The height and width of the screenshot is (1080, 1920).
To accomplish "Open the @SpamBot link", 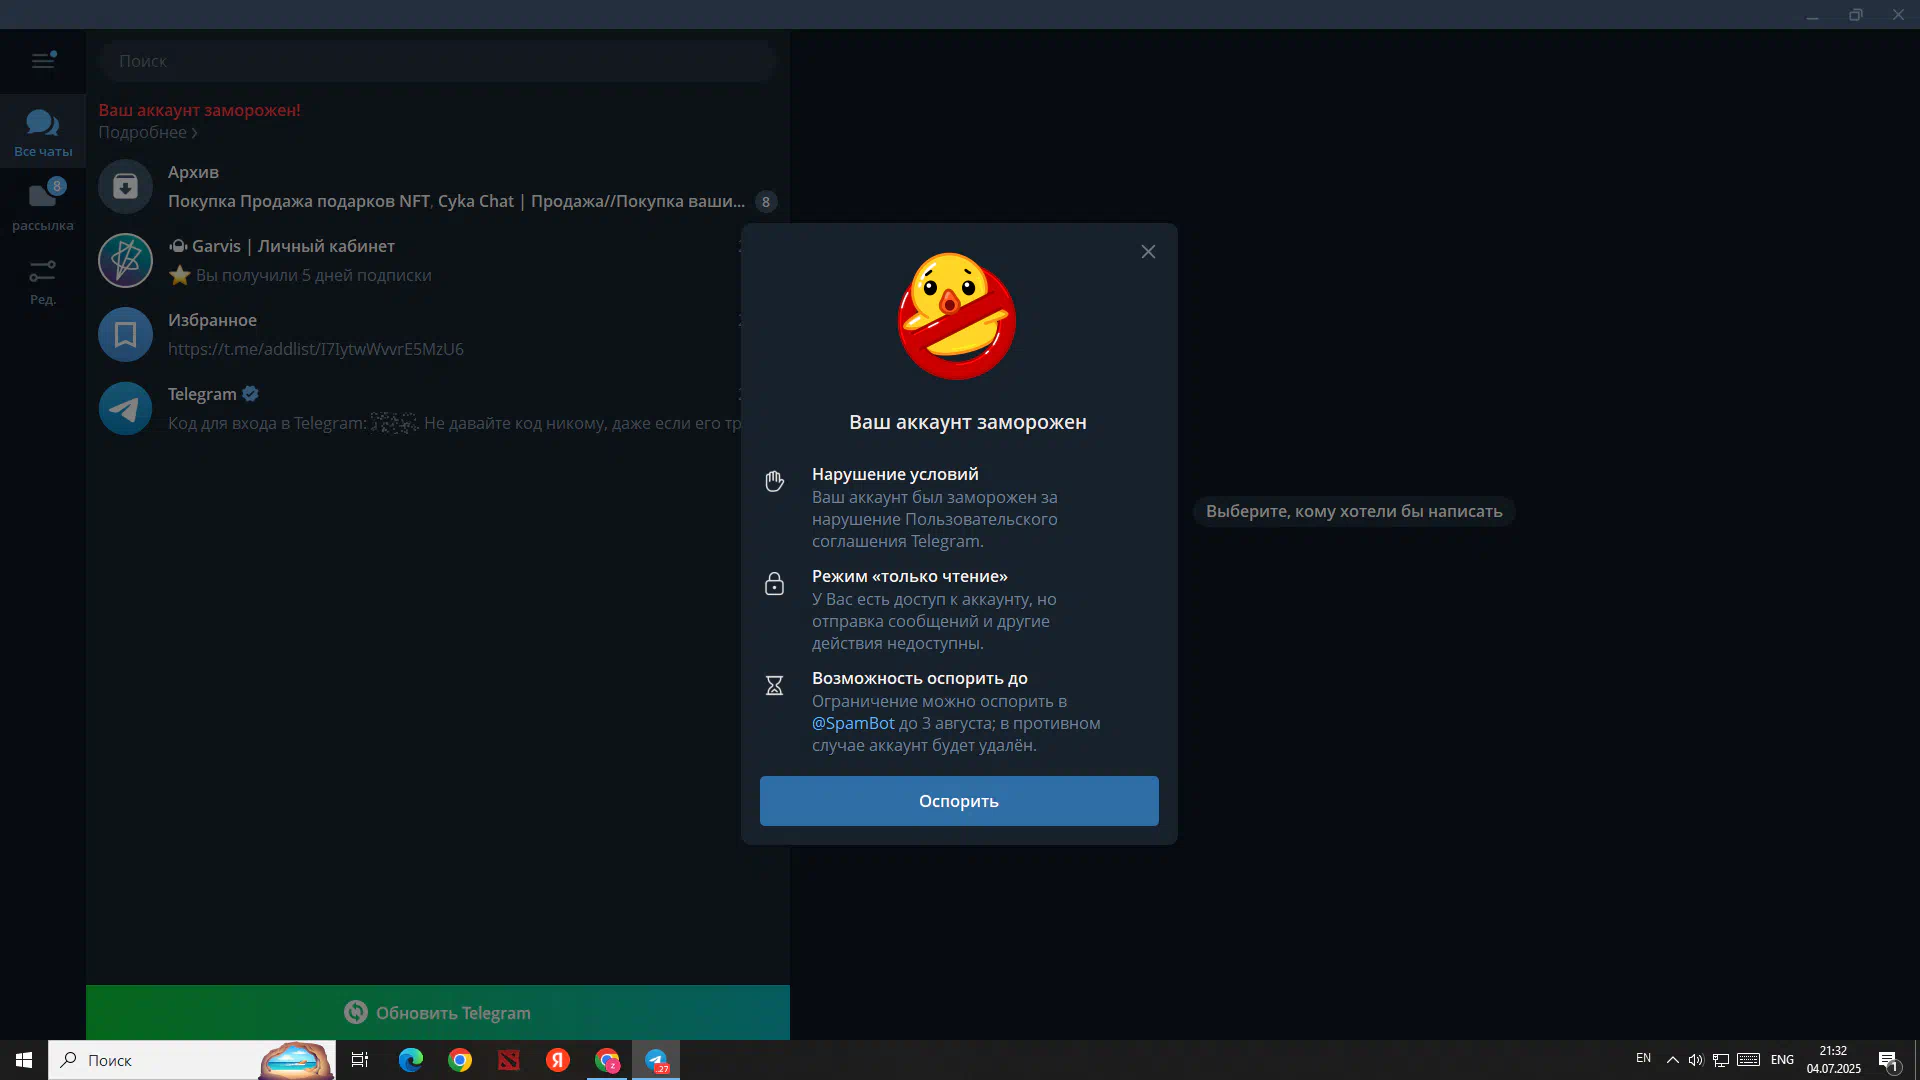I will coord(853,723).
